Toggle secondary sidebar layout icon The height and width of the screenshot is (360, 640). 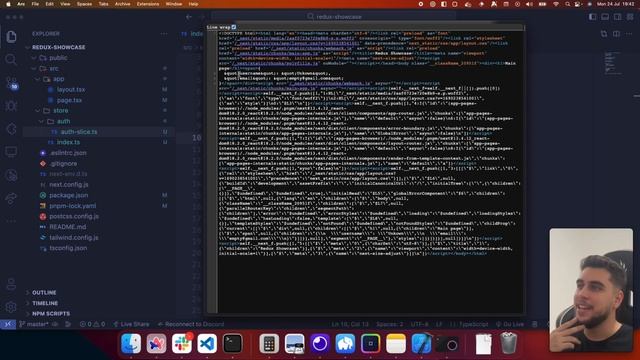pyautogui.click(x=618, y=17)
